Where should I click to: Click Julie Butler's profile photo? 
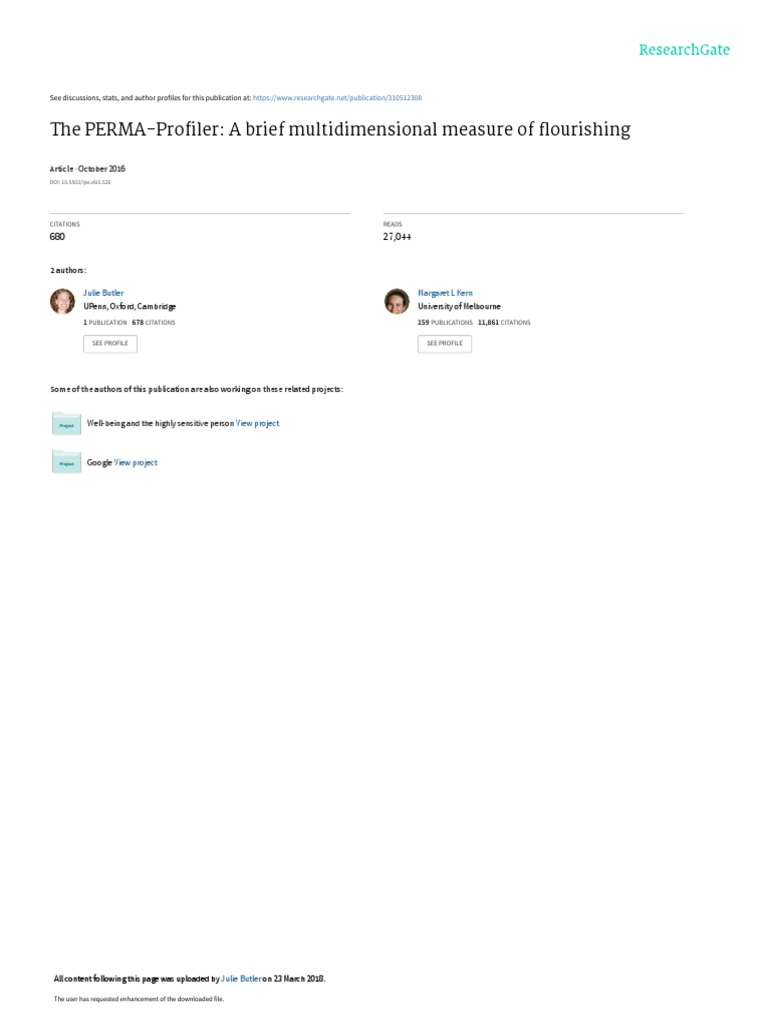(63, 302)
